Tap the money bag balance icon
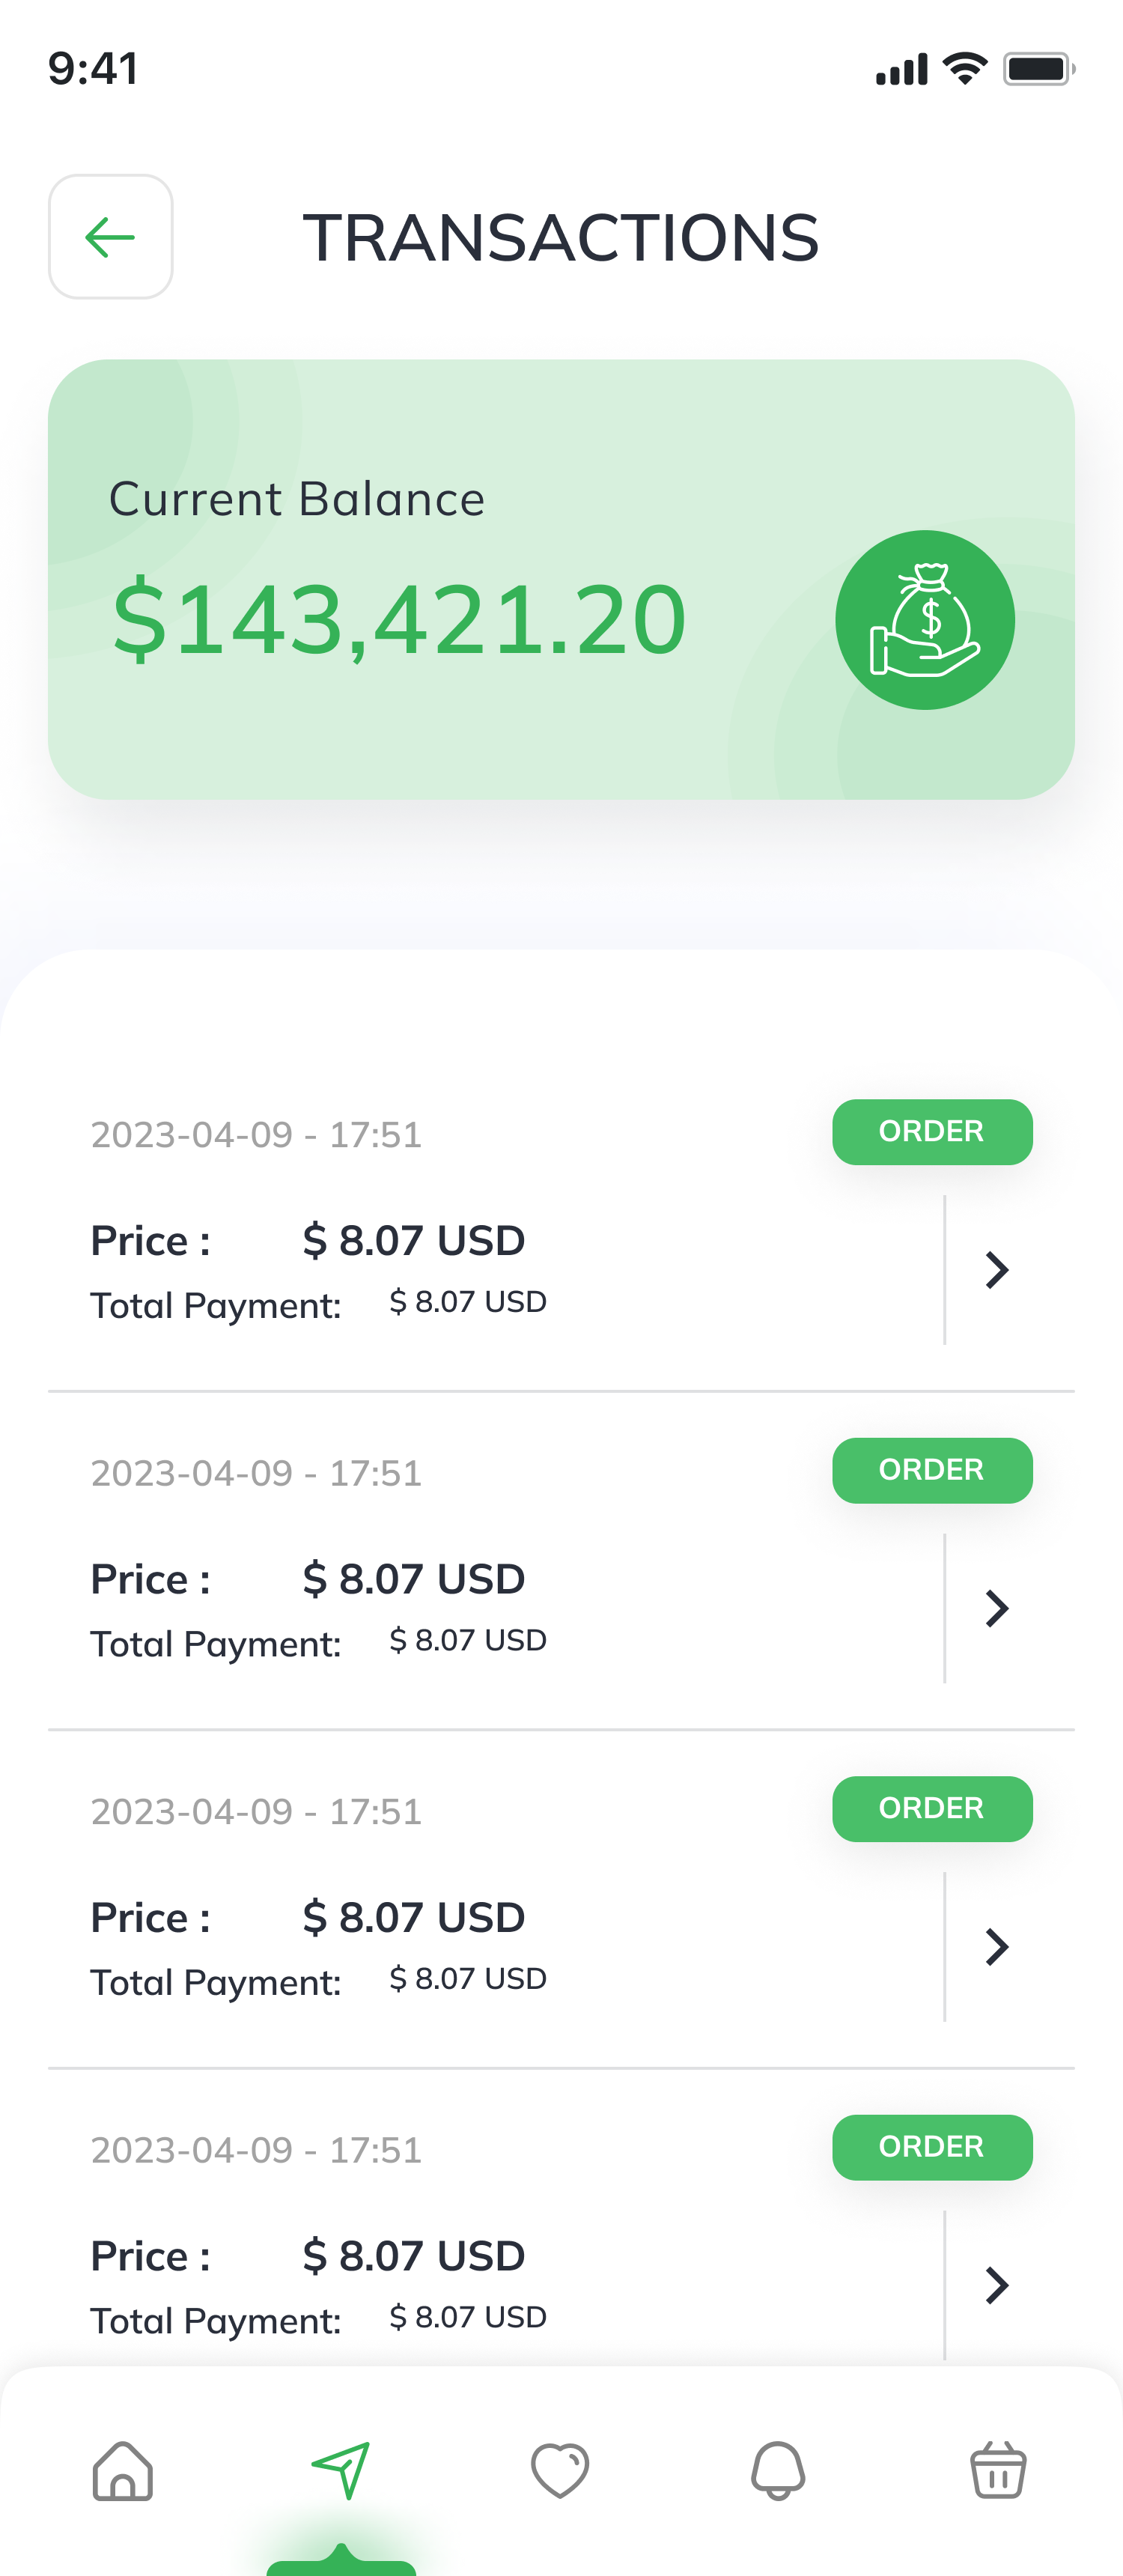This screenshot has height=2576, width=1123. coord(925,620)
